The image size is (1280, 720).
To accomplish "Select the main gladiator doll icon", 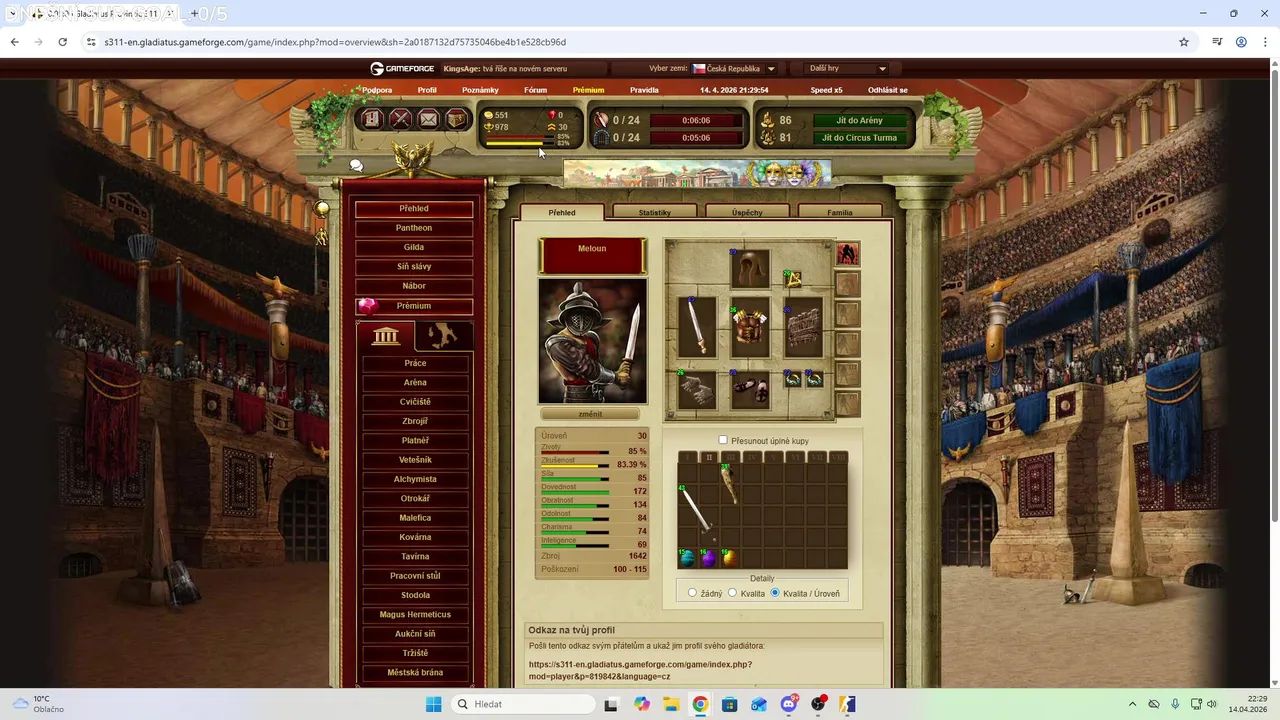I will click(847, 254).
